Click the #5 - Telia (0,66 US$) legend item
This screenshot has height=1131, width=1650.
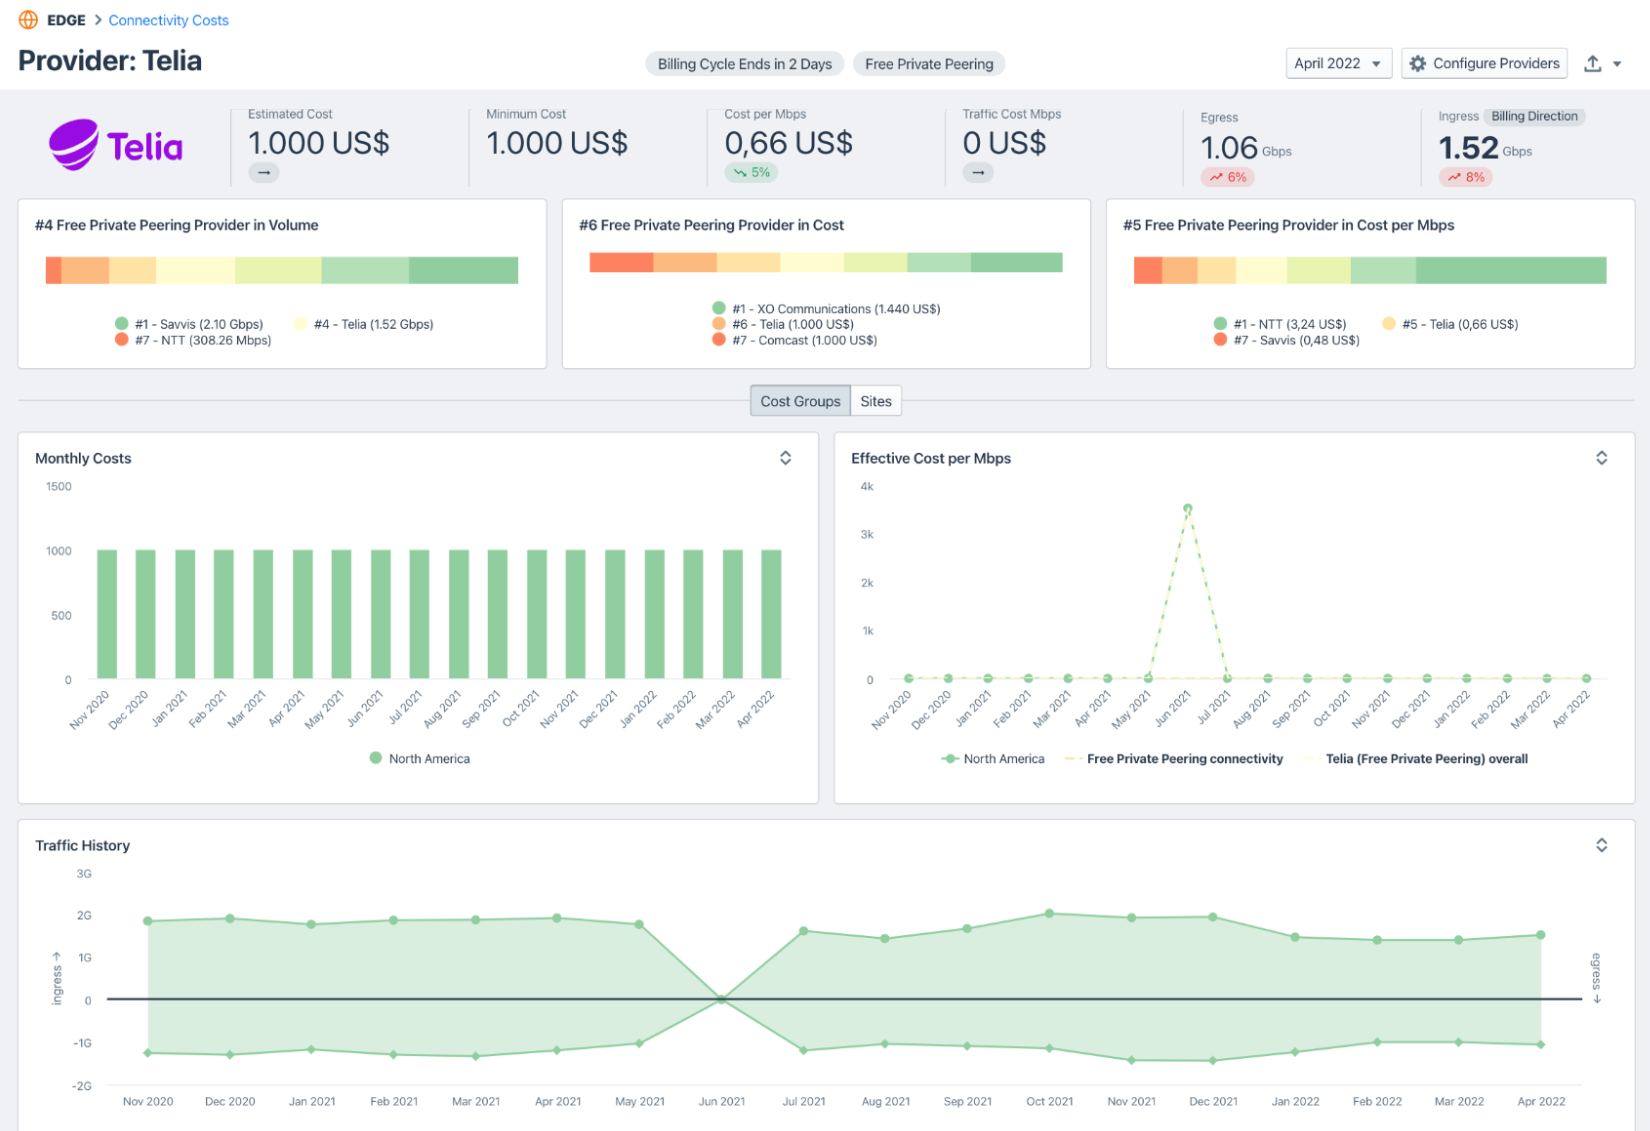[x=1450, y=324]
